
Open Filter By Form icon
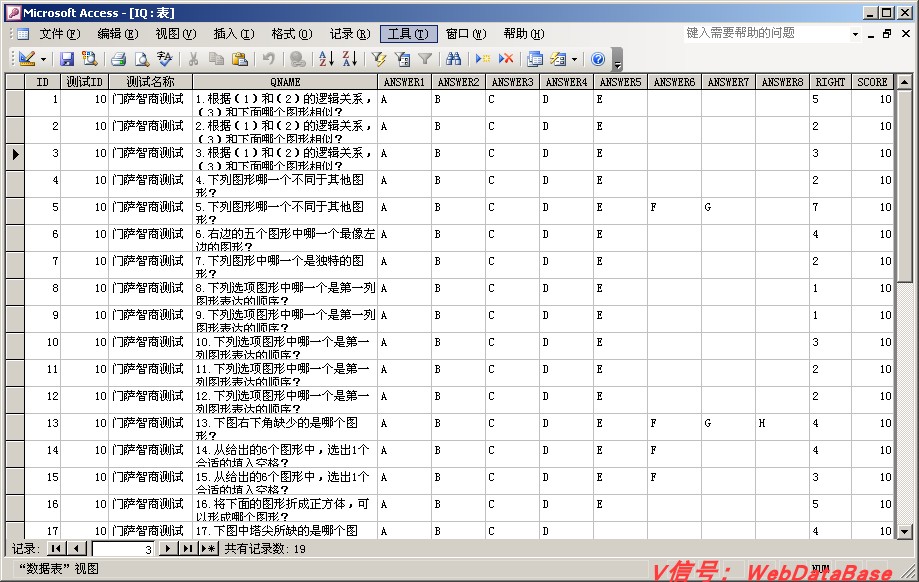[x=402, y=59]
